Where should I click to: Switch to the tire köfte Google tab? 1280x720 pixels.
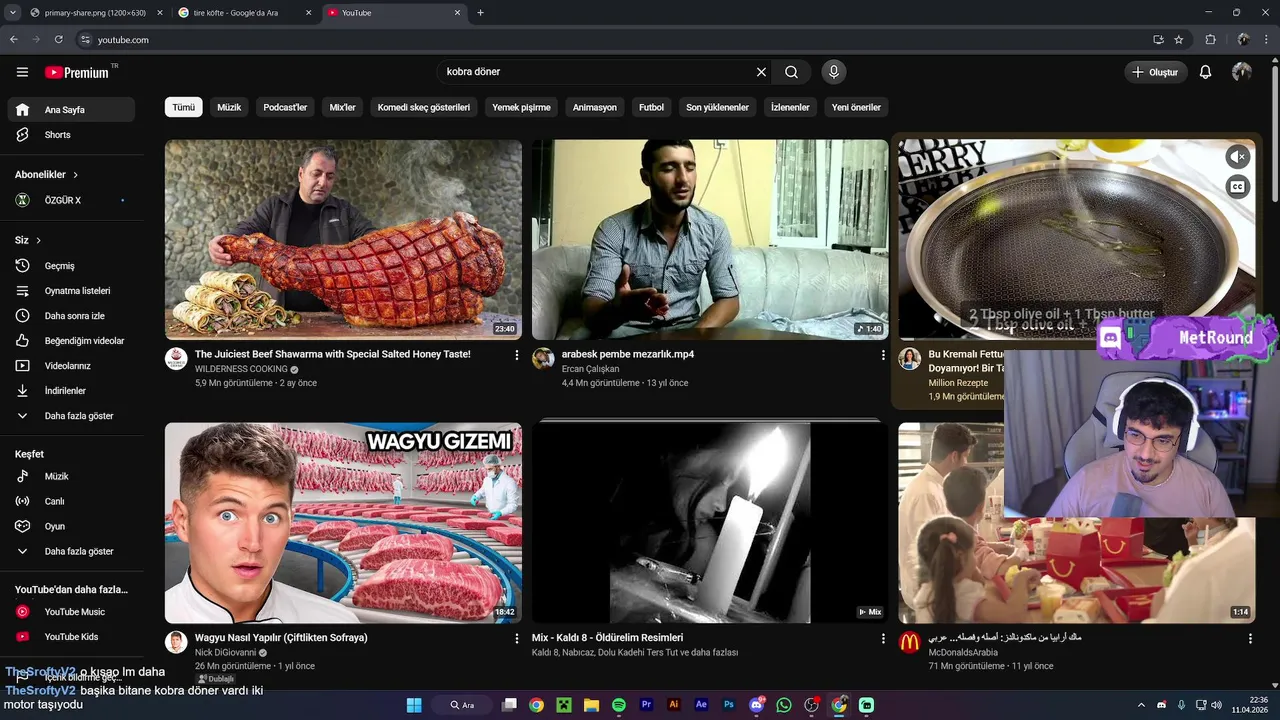click(x=244, y=13)
